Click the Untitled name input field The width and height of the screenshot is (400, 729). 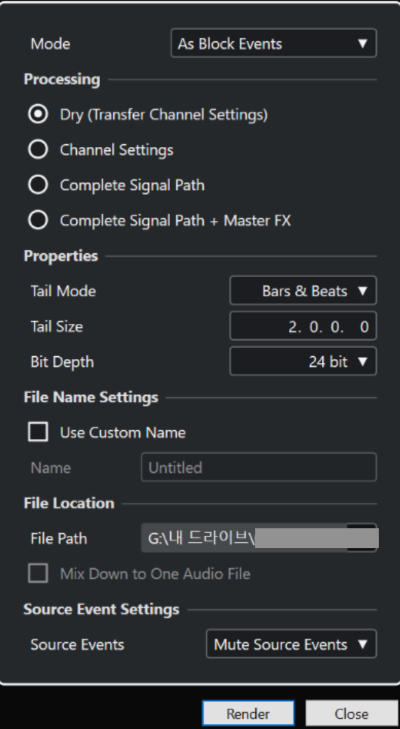click(x=259, y=467)
